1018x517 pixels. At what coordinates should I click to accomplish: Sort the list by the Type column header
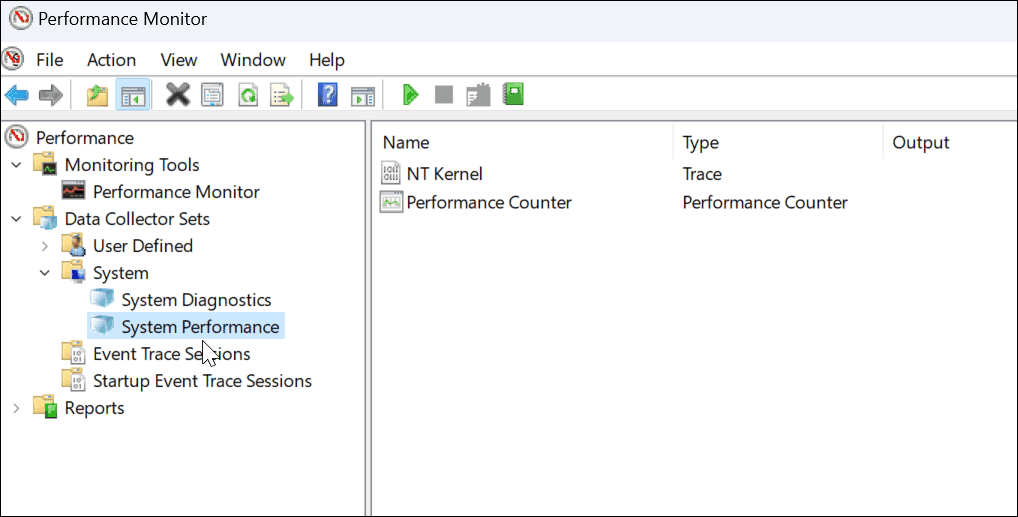coord(700,143)
